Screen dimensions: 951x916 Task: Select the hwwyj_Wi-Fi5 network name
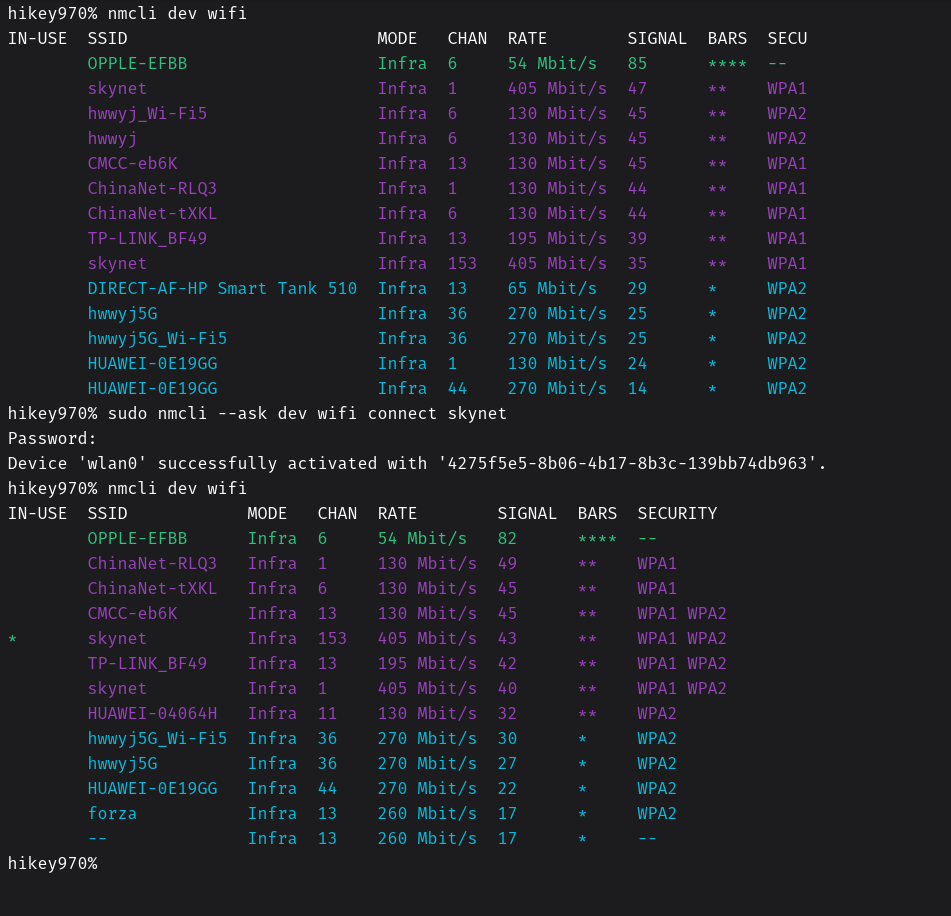point(147,113)
